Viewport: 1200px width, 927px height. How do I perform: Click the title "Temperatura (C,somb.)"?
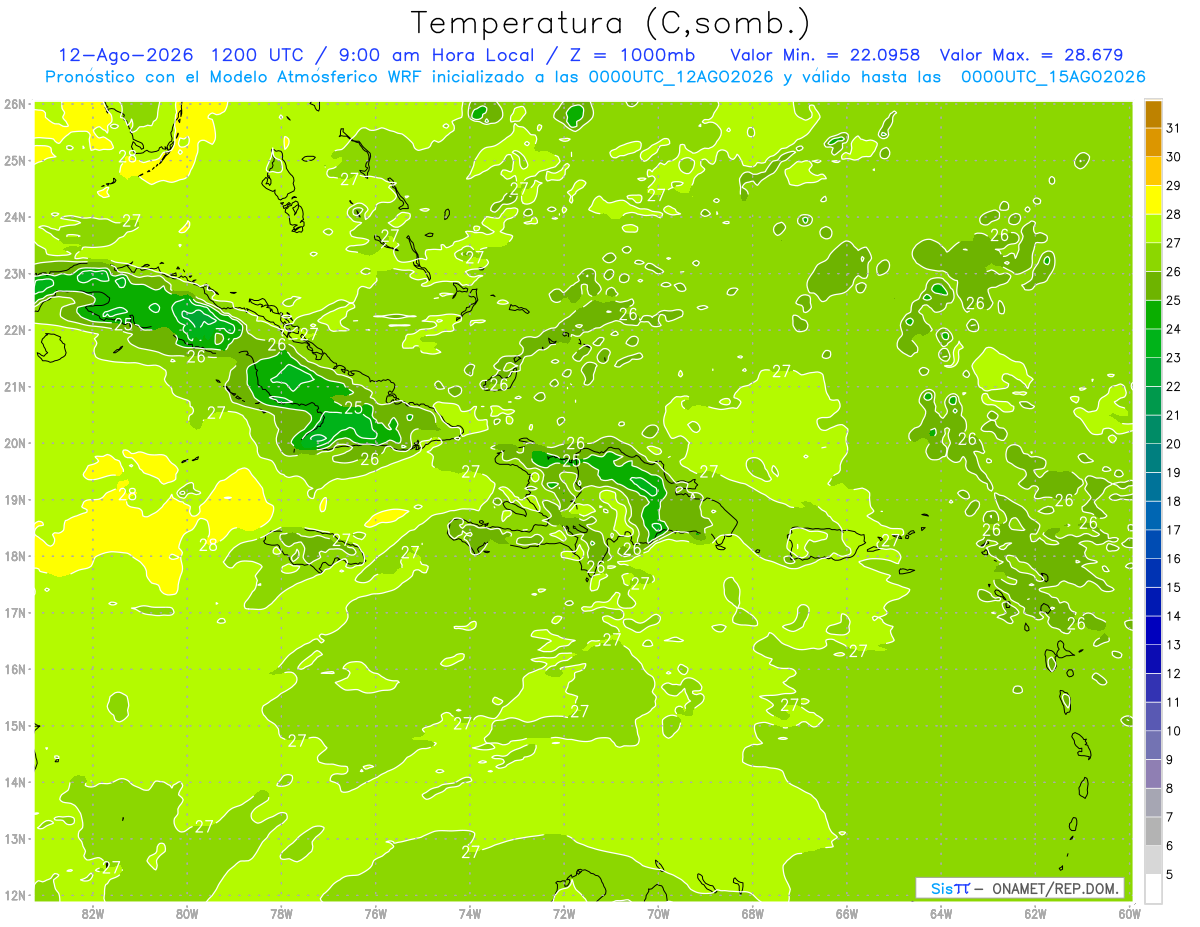pos(611,22)
